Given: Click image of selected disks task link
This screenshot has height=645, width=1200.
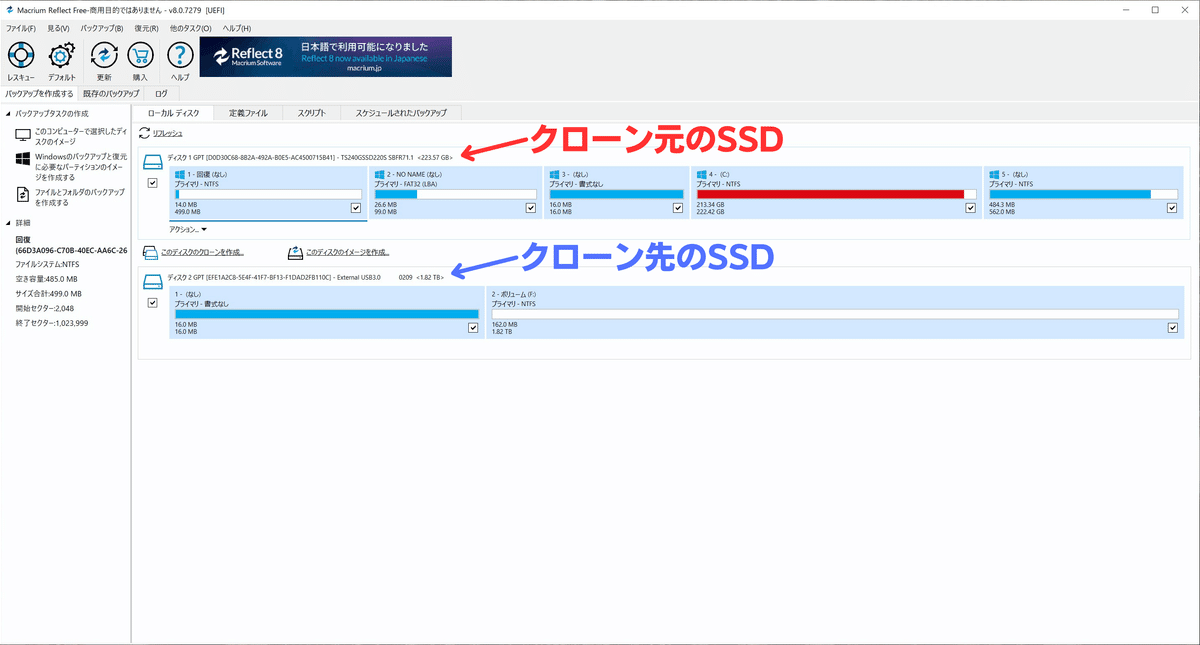Looking at the screenshot, I should (81, 135).
